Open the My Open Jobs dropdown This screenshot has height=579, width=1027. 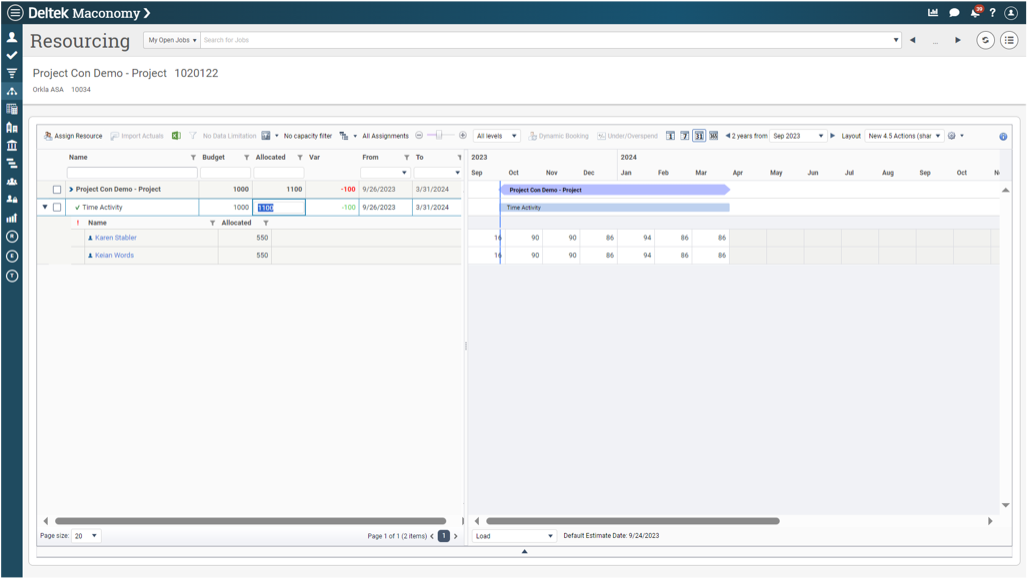coord(172,40)
